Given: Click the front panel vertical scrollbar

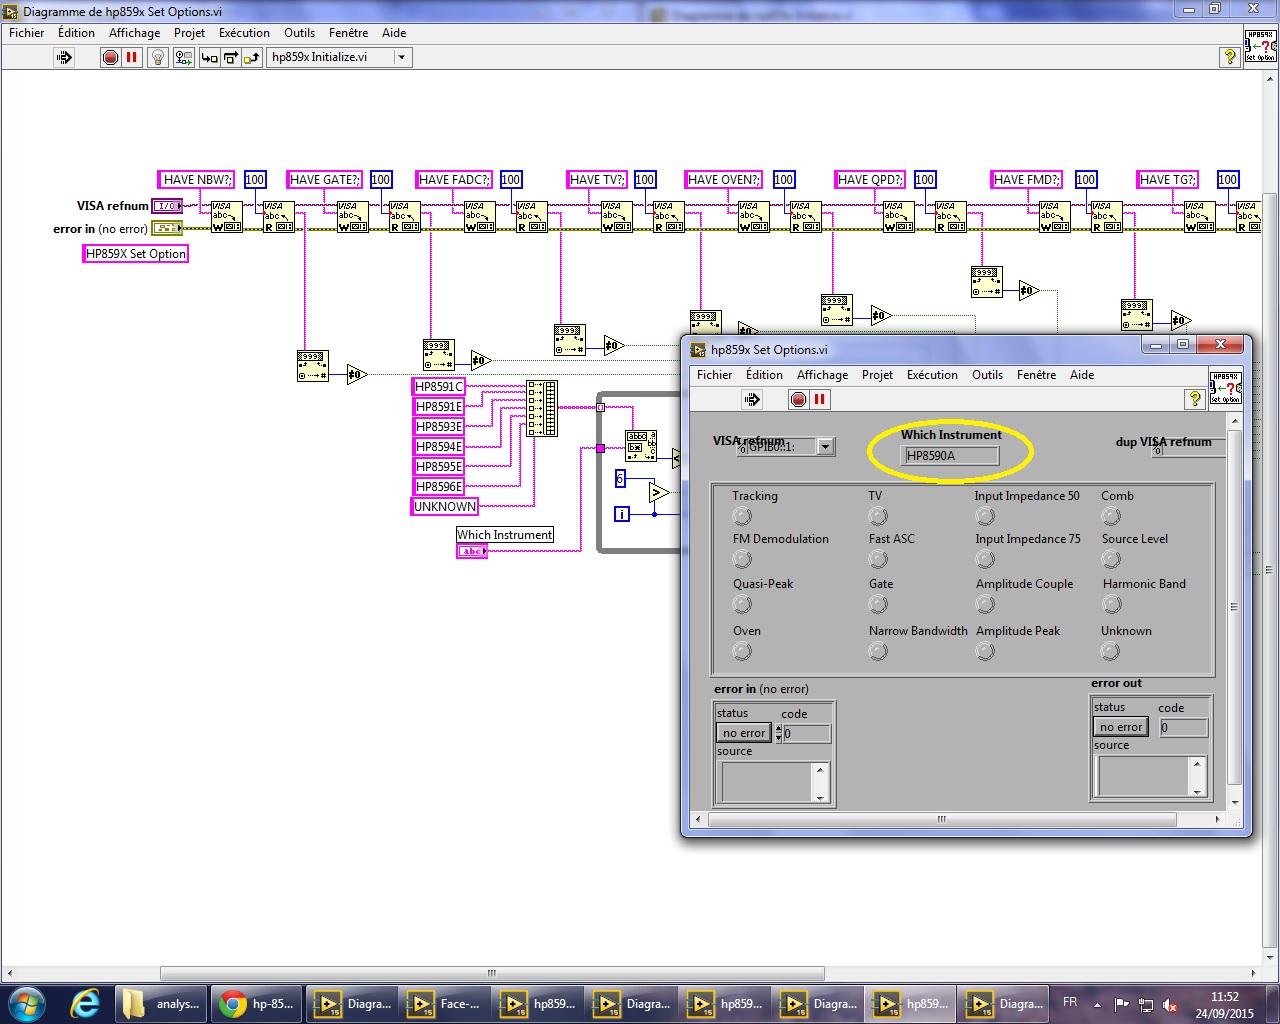Looking at the screenshot, I should click(x=1234, y=606).
